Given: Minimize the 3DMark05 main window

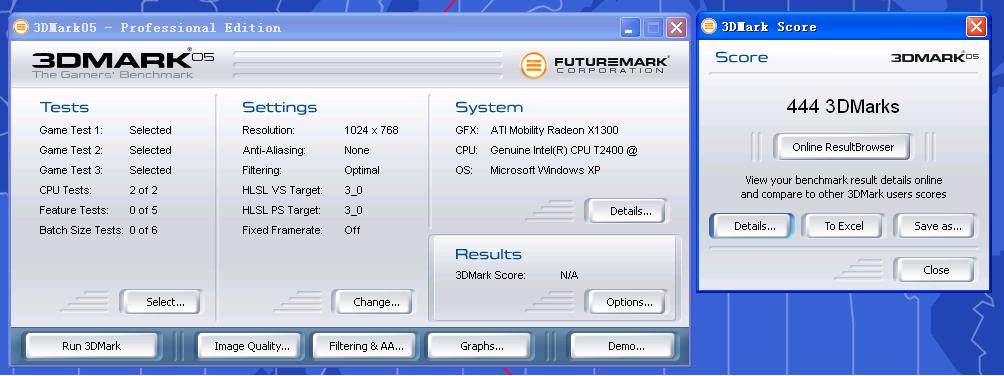Looking at the screenshot, I should pyautogui.click(x=630, y=28).
